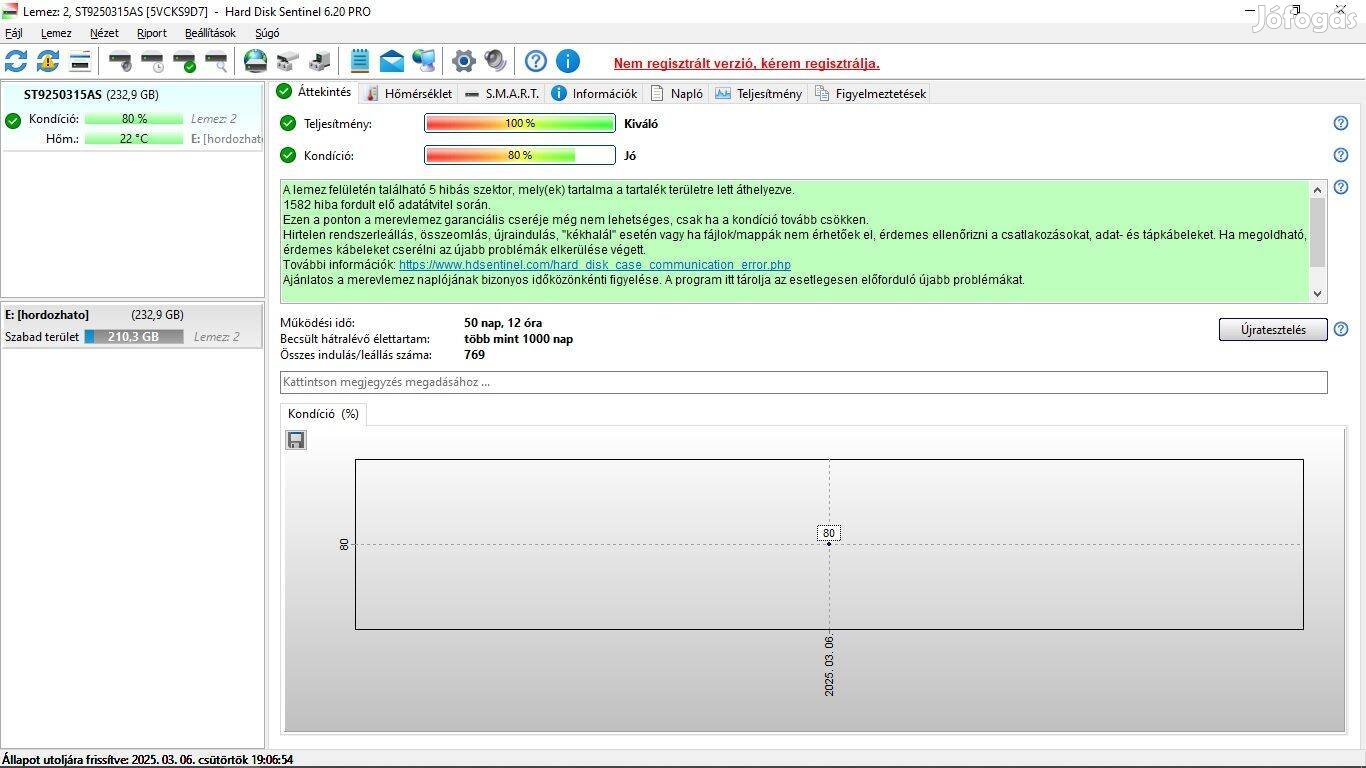Switch to the Áttekintés tab
Screen dimensions: 1366x768
pyautogui.click(x=315, y=92)
